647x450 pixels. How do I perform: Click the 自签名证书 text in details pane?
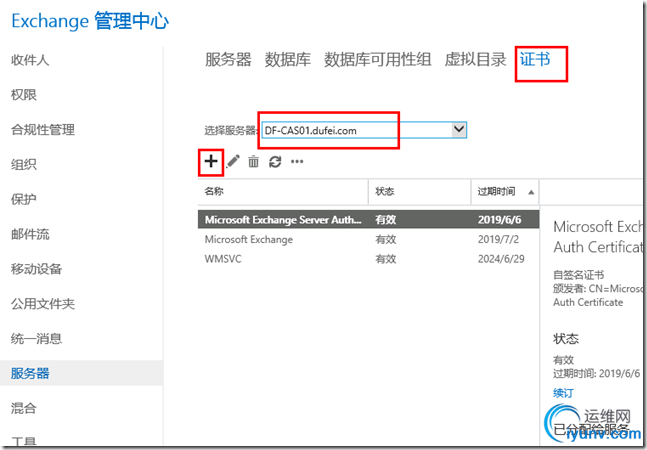click(579, 275)
